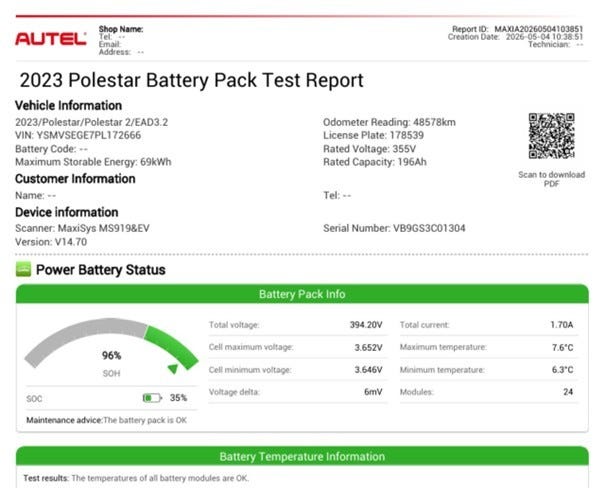This screenshot has width=605, height=488.
Task: Click the Customer Information heading
Action: click(x=75, y=179)
